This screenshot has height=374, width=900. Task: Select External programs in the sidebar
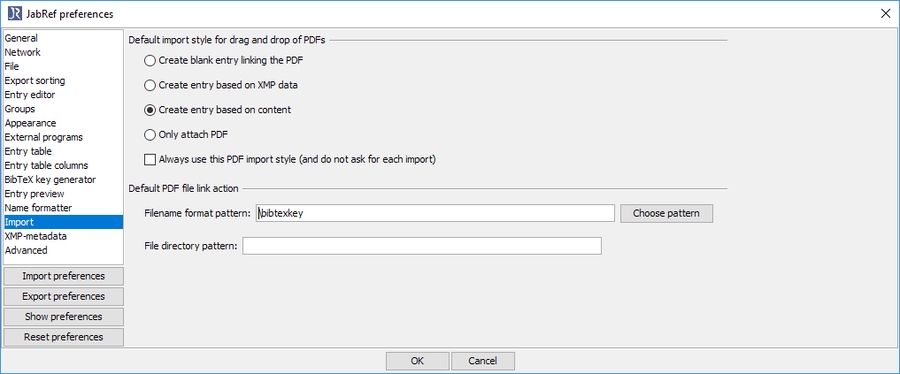pos(63,137)
